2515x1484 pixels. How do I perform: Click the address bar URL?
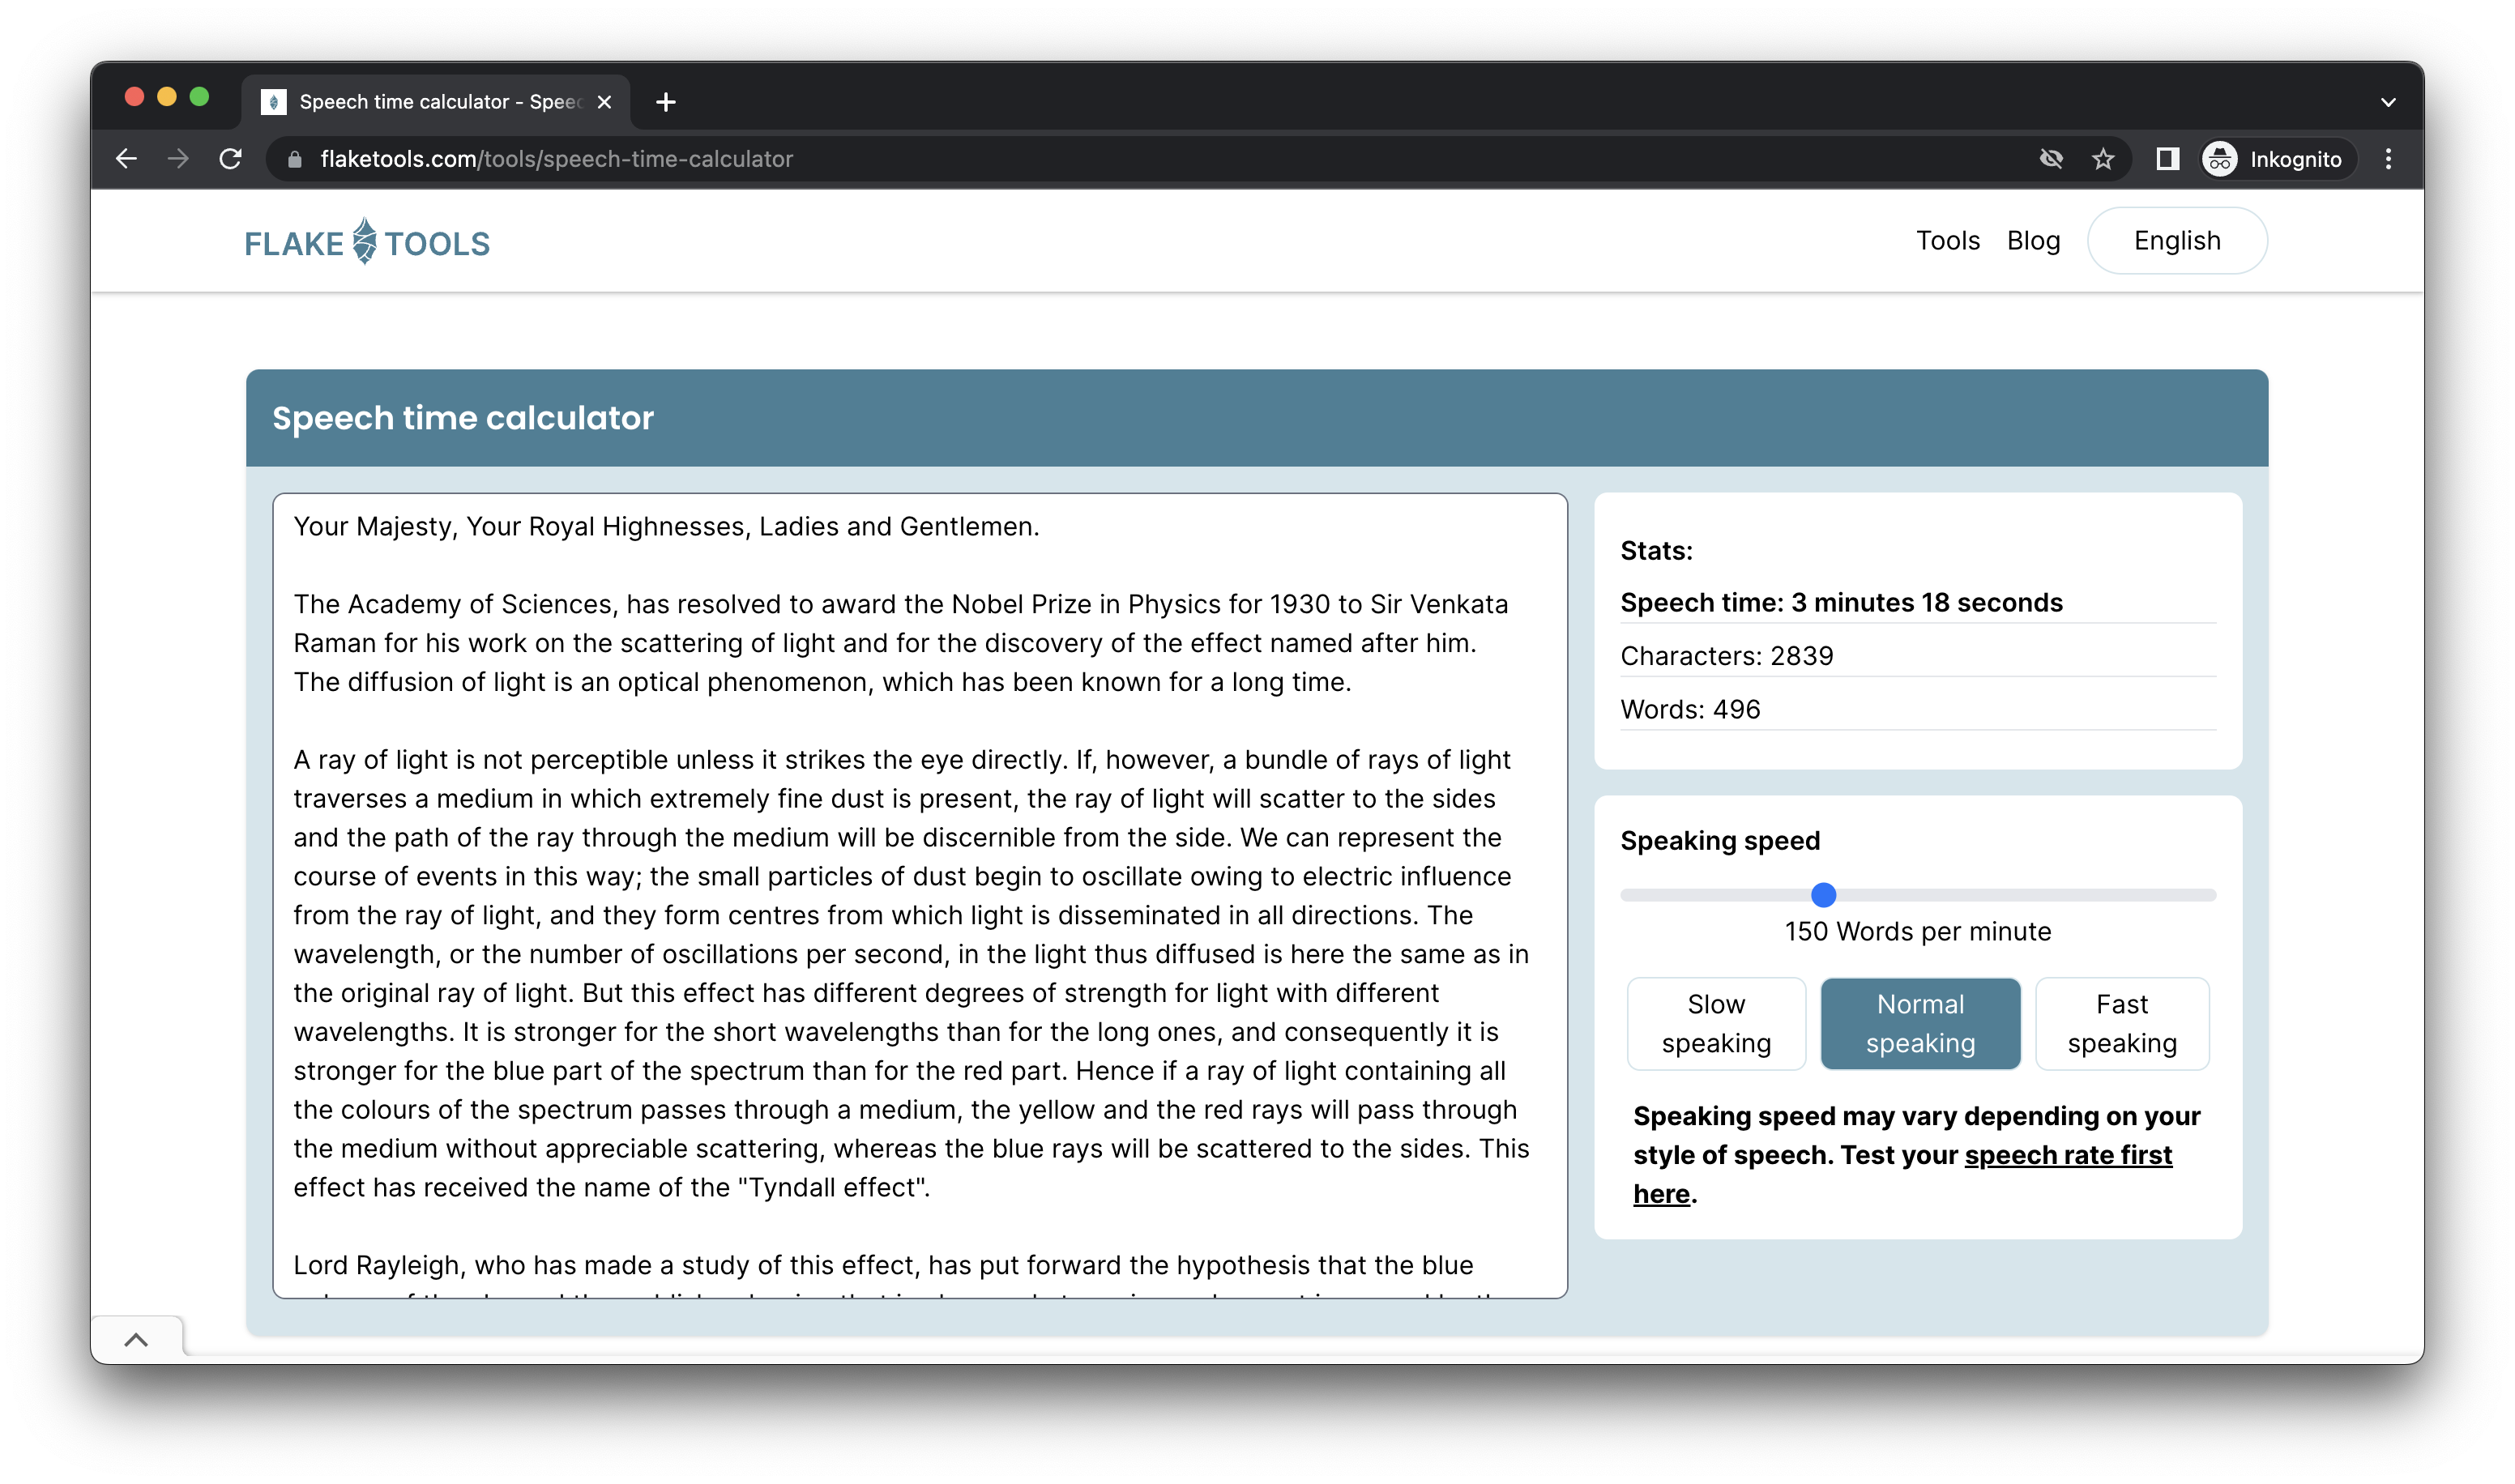tap(556, 159)
